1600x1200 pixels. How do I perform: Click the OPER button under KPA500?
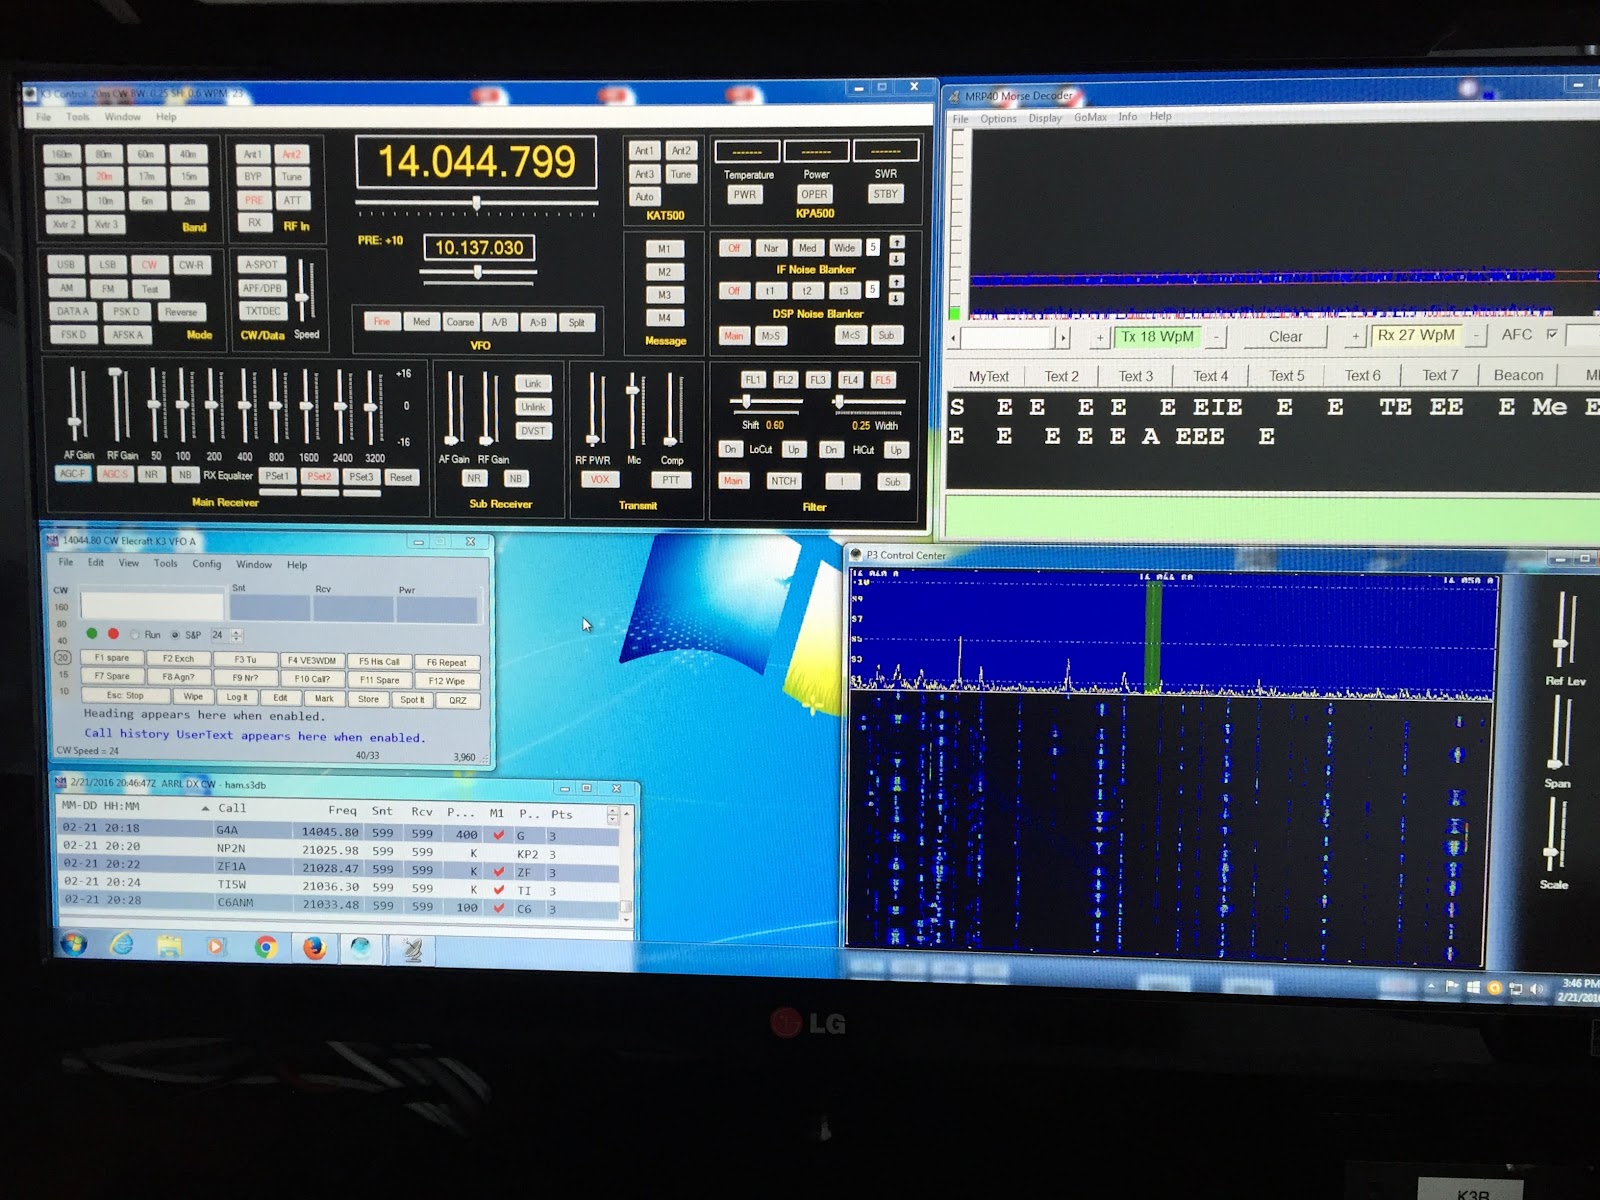click(814, 194)
